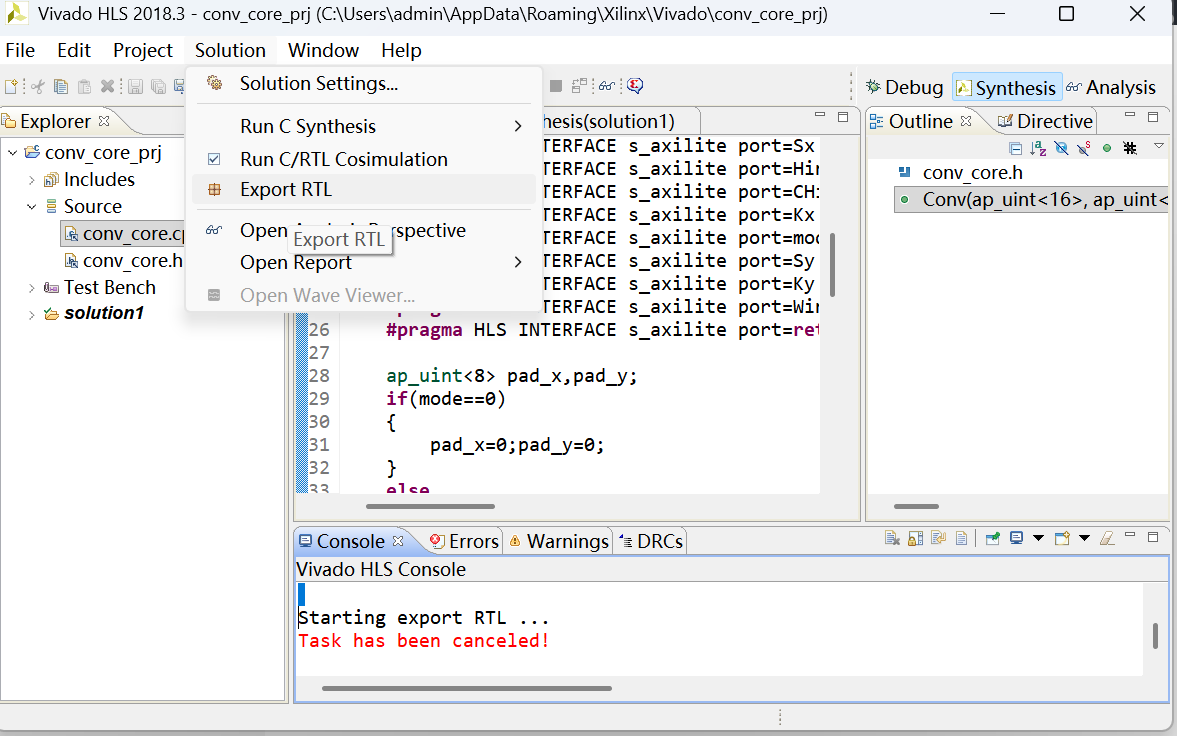Choose Export RTL from Solution menu
The image size is (1177, 736).
point(364,189)
